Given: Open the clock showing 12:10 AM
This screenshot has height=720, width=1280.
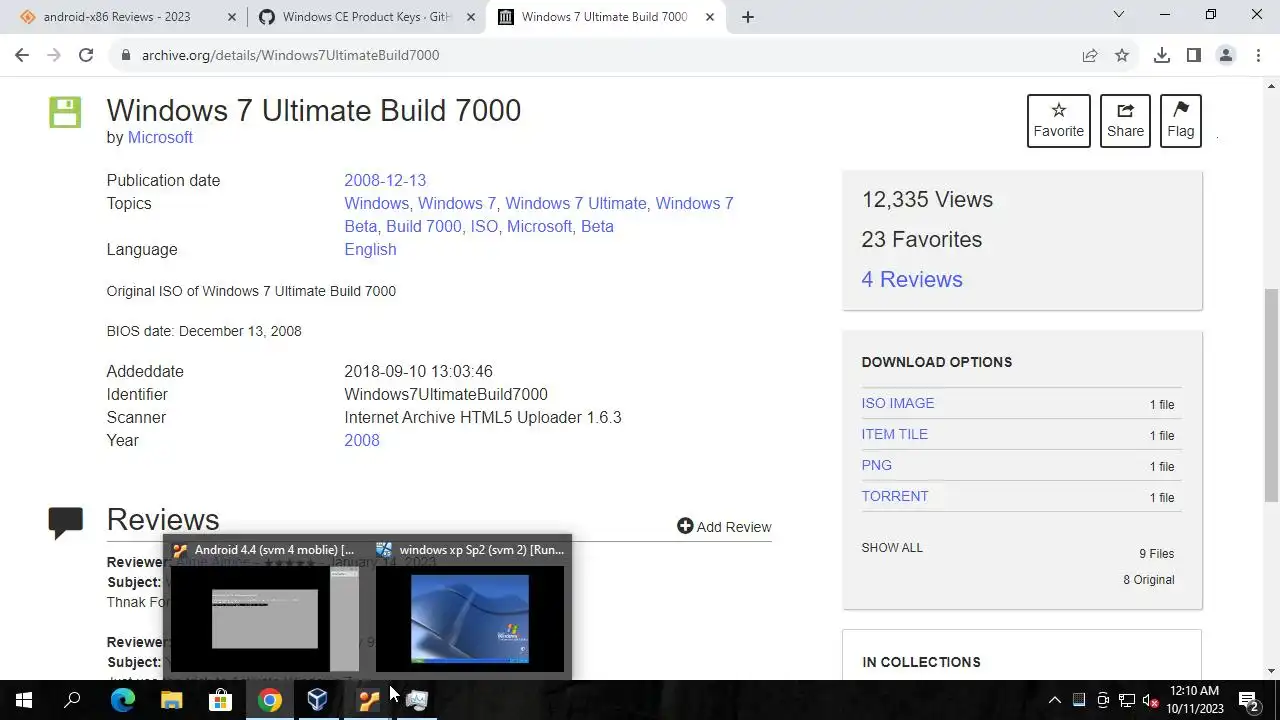Looking at the screenshot, I should click(1194, 700).
